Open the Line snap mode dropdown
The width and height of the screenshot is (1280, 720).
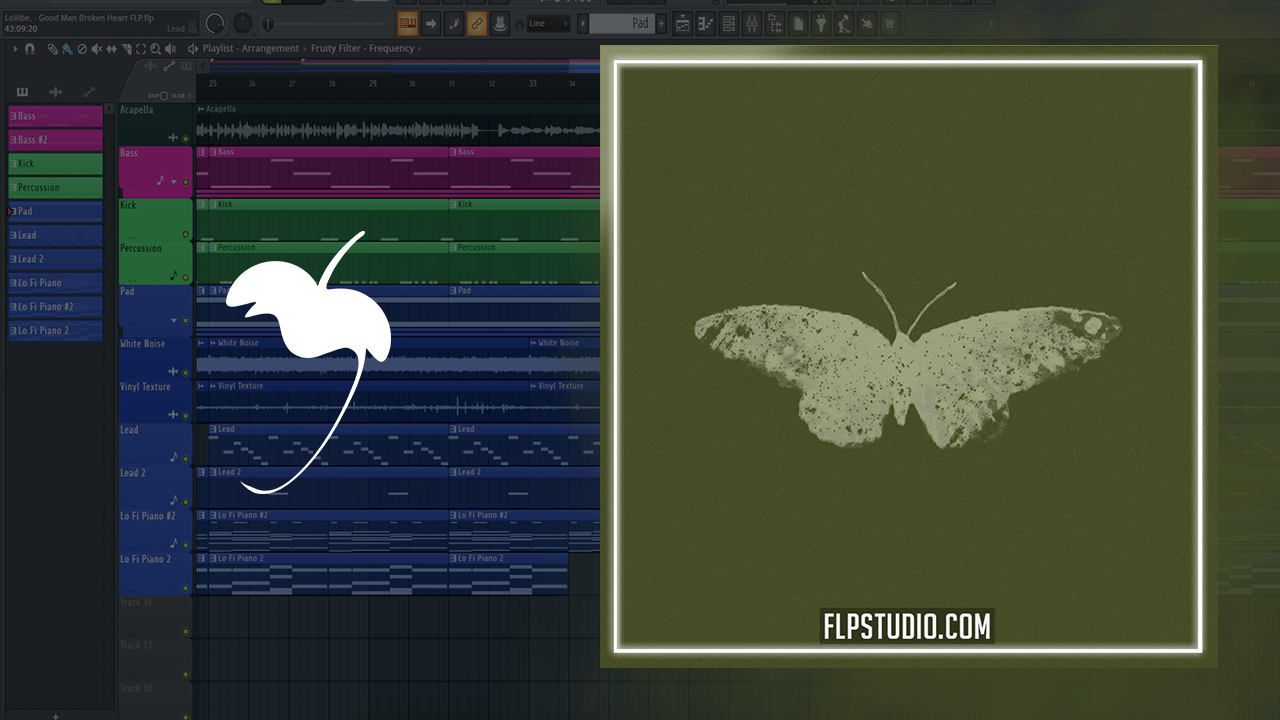point(548,23)
